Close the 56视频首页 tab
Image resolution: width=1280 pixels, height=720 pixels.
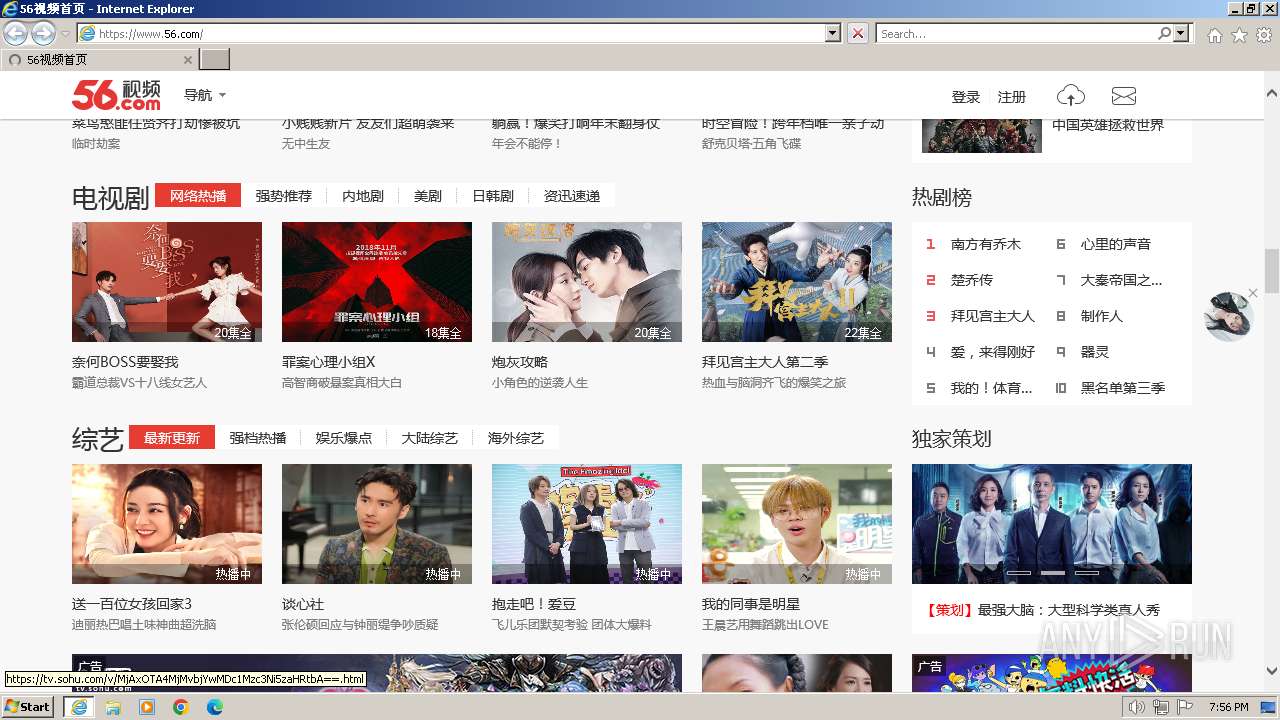click(x=187, y=60)
